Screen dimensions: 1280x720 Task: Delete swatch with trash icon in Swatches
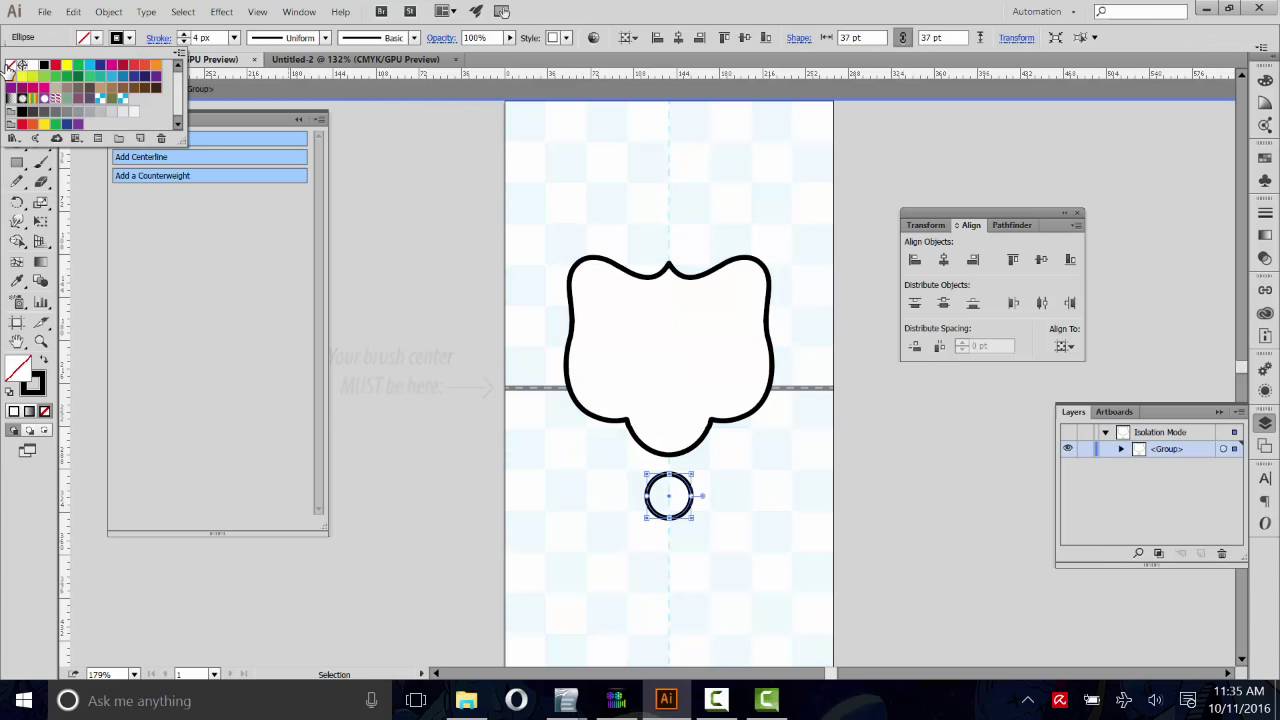pyautogui.click(x=161, y=138)
